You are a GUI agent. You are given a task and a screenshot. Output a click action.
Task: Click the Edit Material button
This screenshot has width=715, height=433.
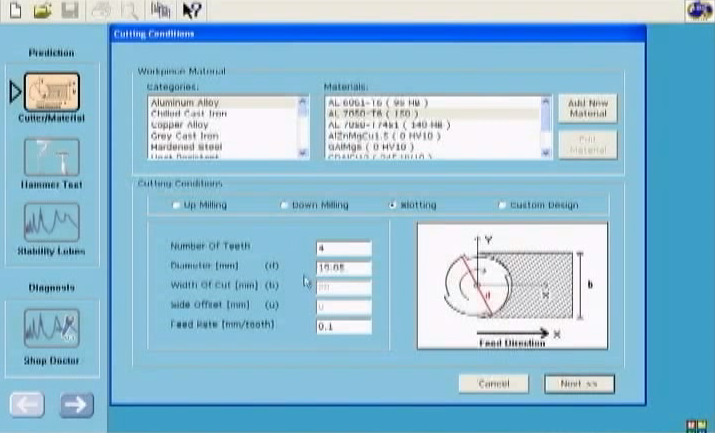588,144
